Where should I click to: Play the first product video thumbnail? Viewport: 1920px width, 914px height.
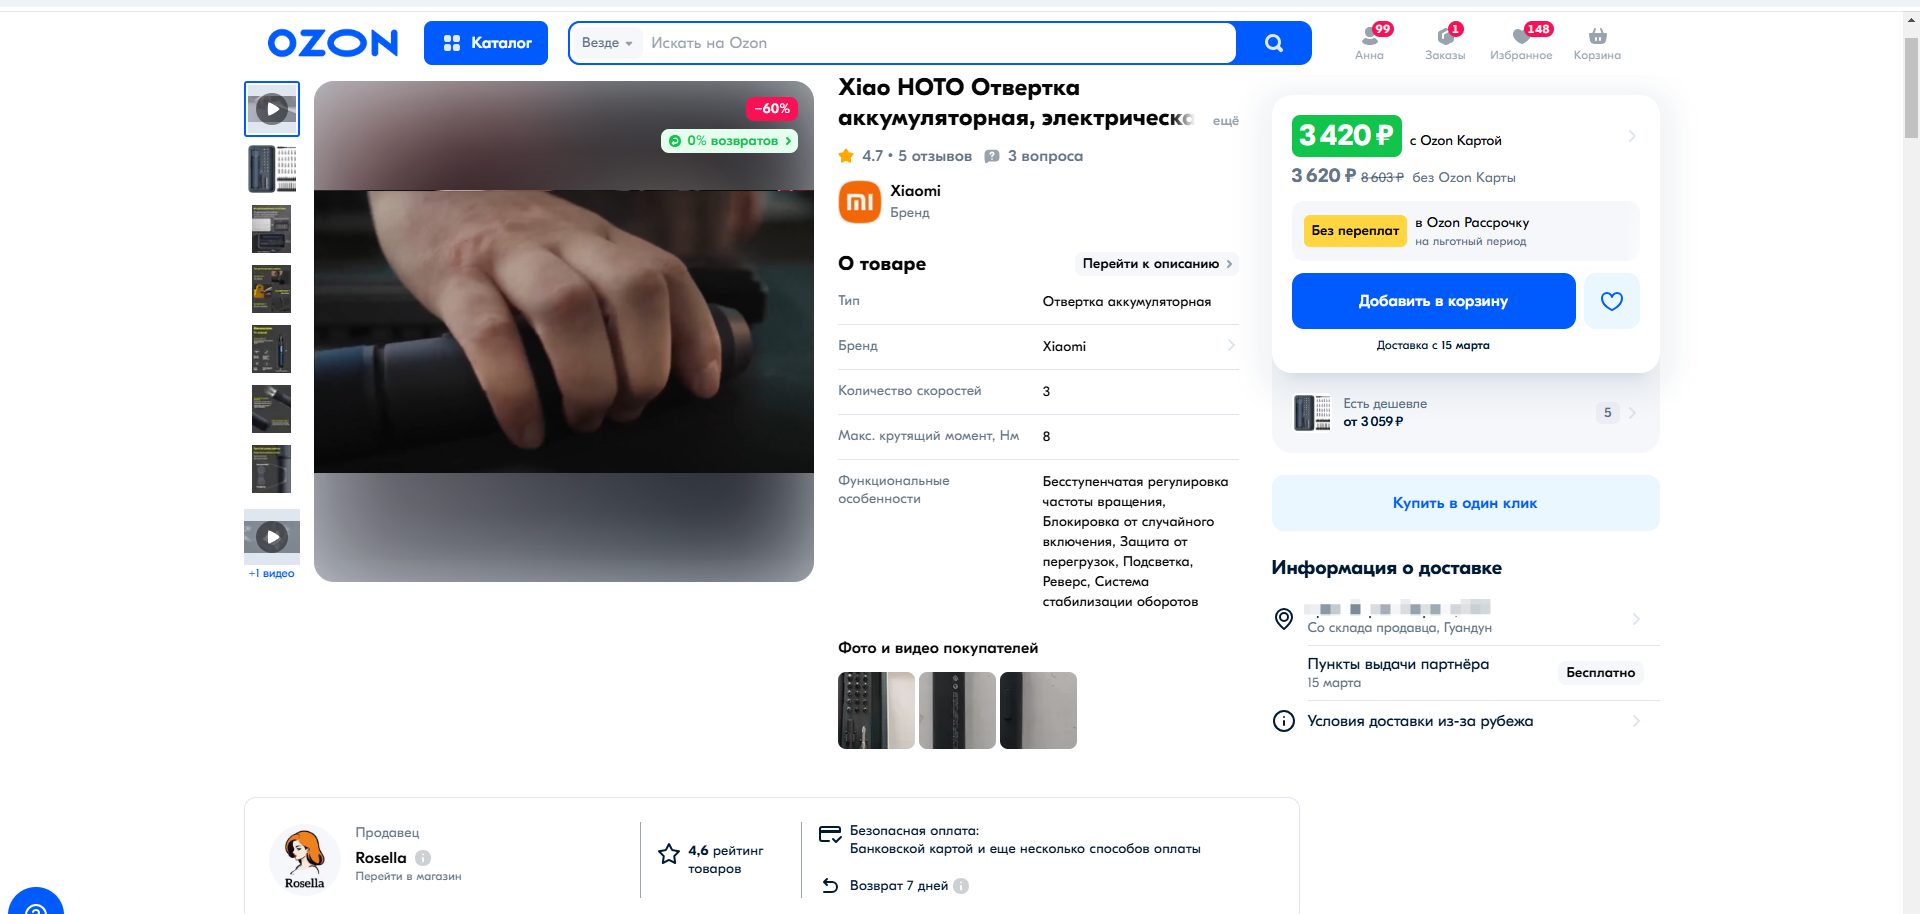(x=272, y=109)
